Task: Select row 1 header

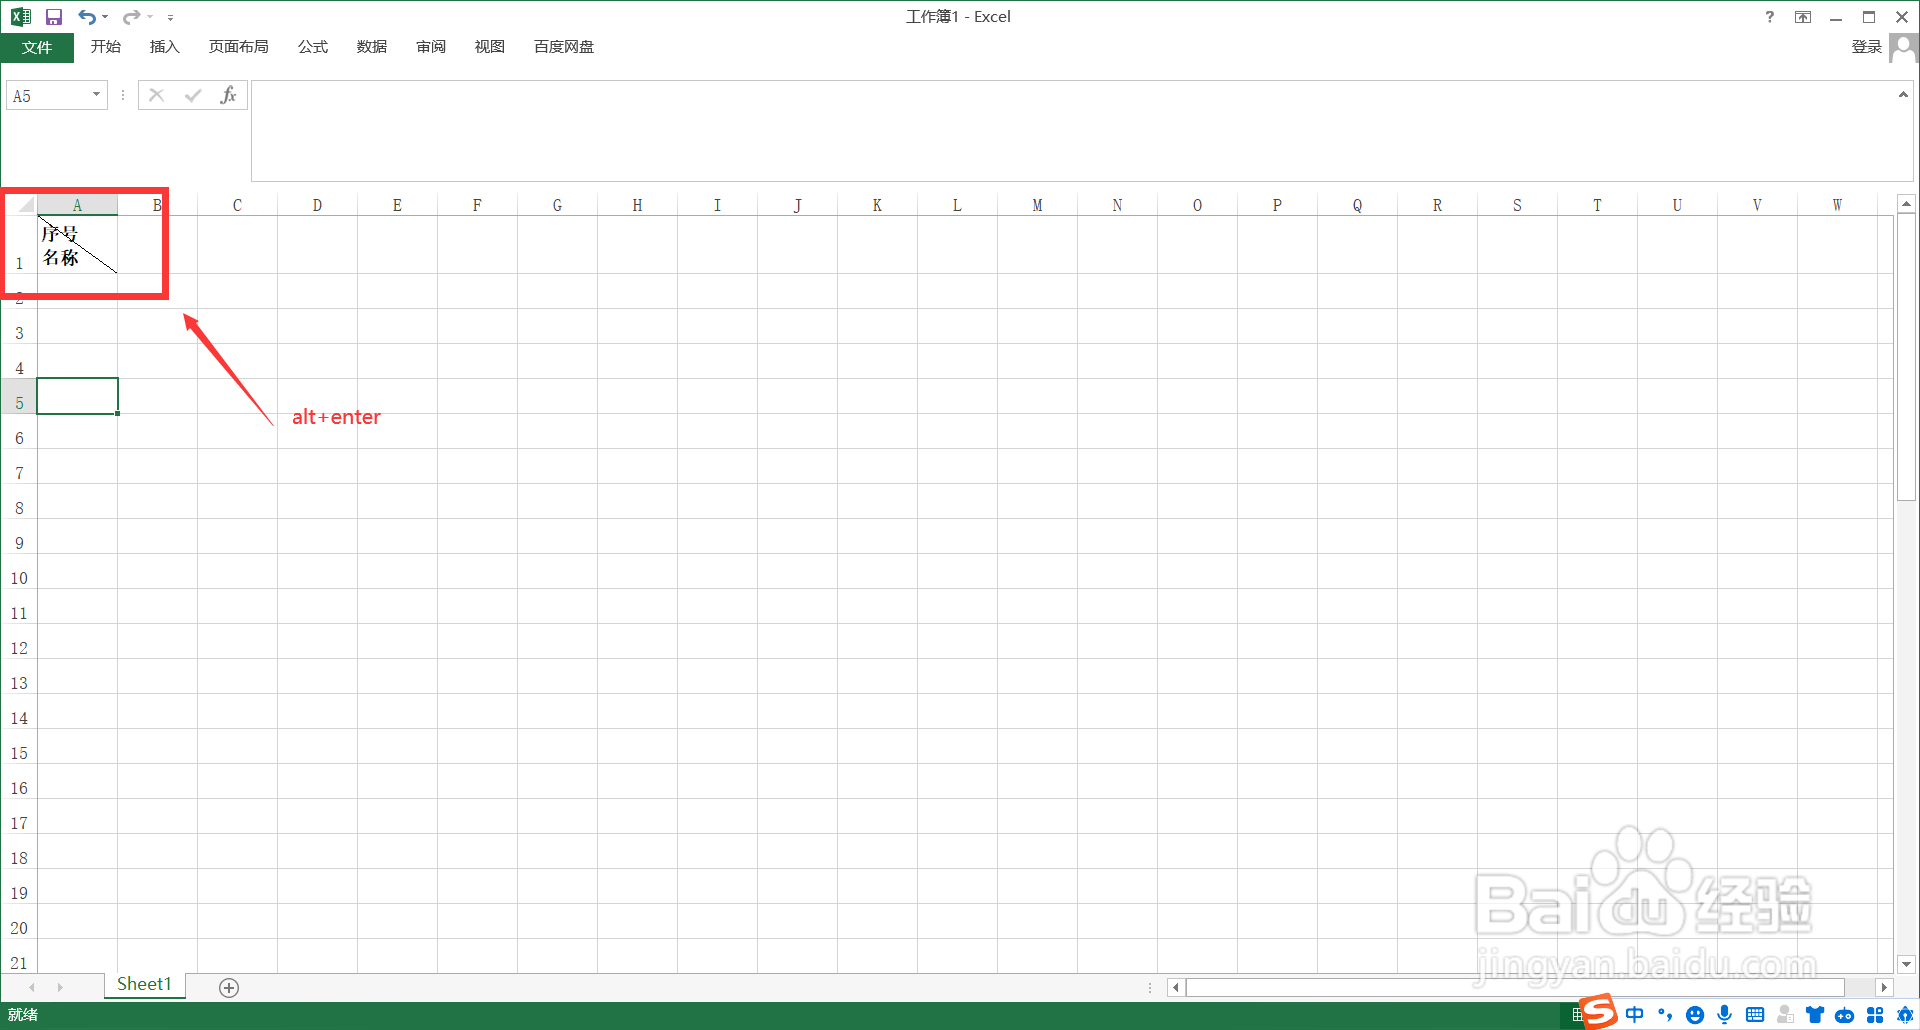Action: (19, 245)
